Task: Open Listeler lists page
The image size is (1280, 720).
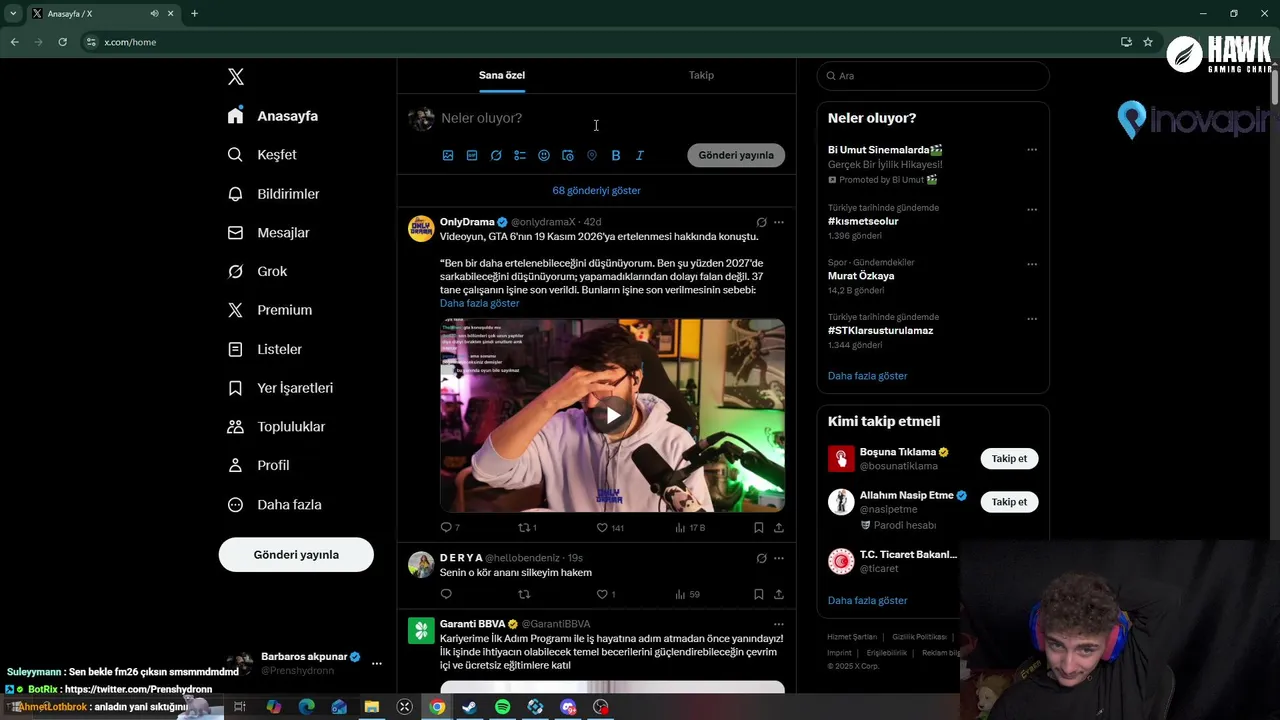Action: click(265, 349)
